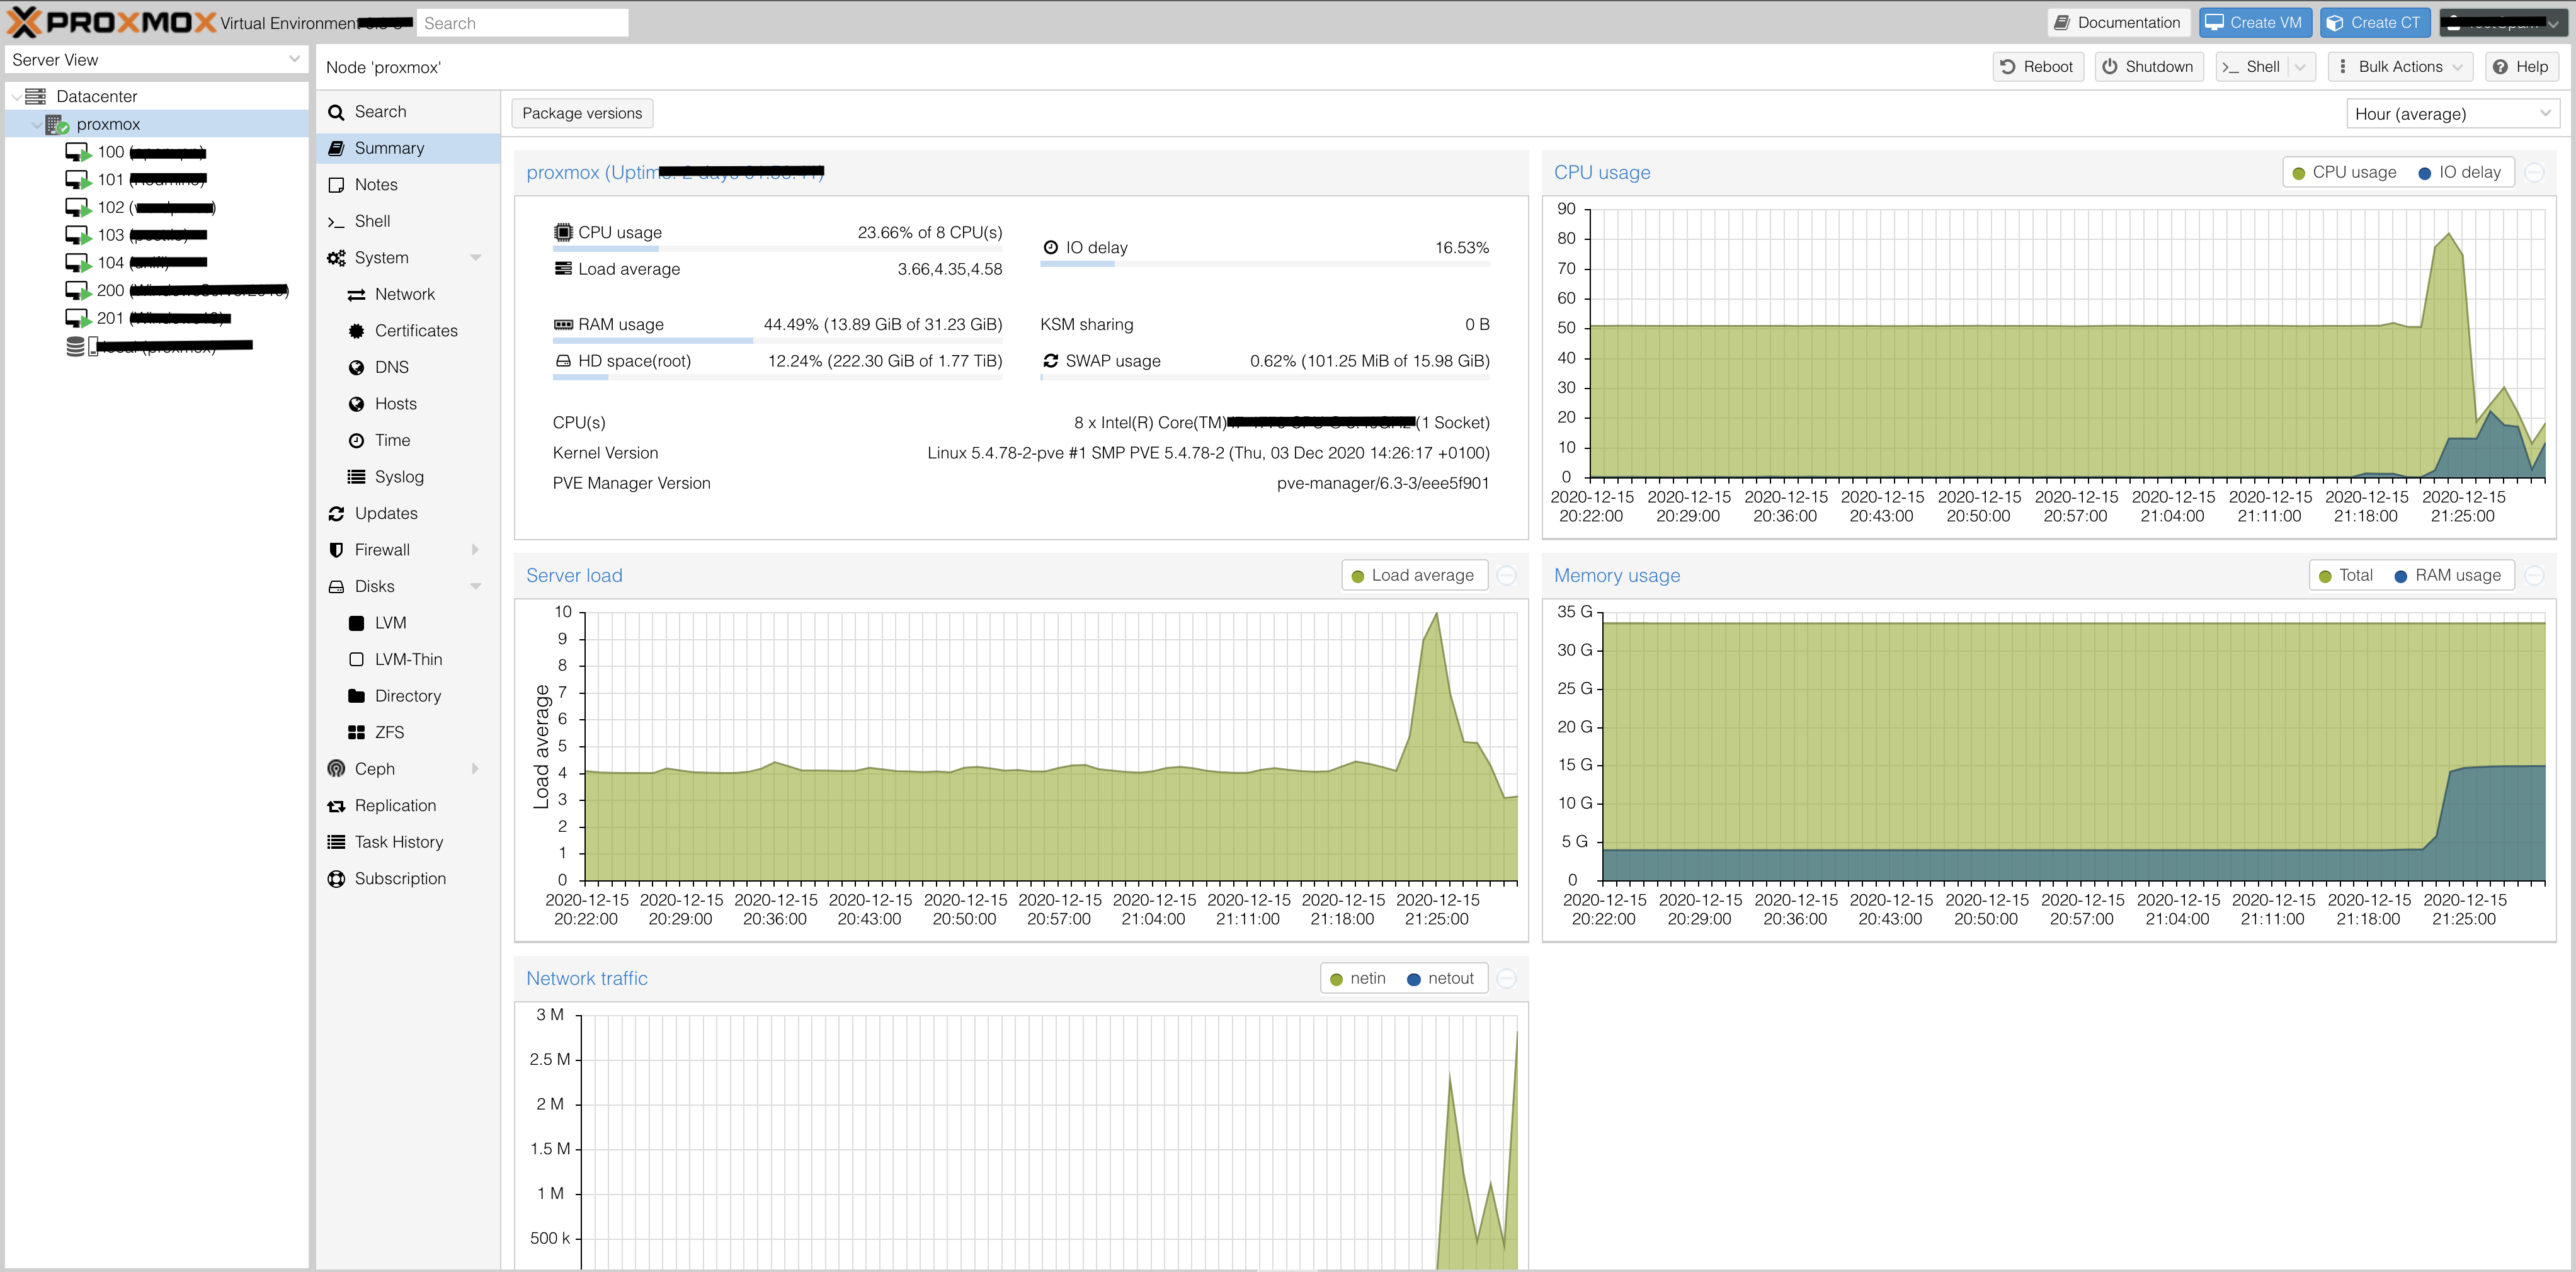Select VM 103 monitor icon in tree
Image resolution: width=2576 pixels, height=1272 pixels.
coord(78,235)
